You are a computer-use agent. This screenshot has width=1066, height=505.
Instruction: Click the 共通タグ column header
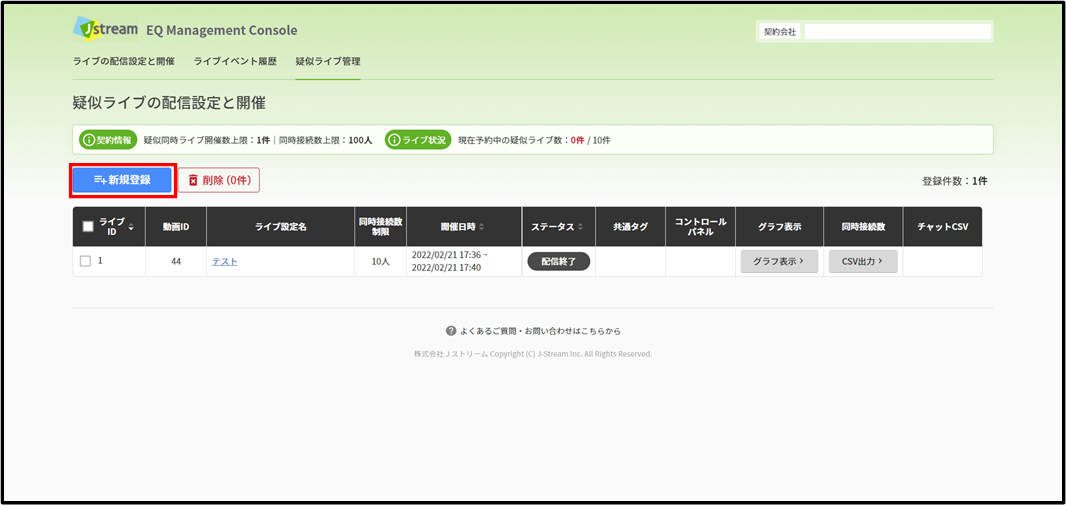(630, 226)
